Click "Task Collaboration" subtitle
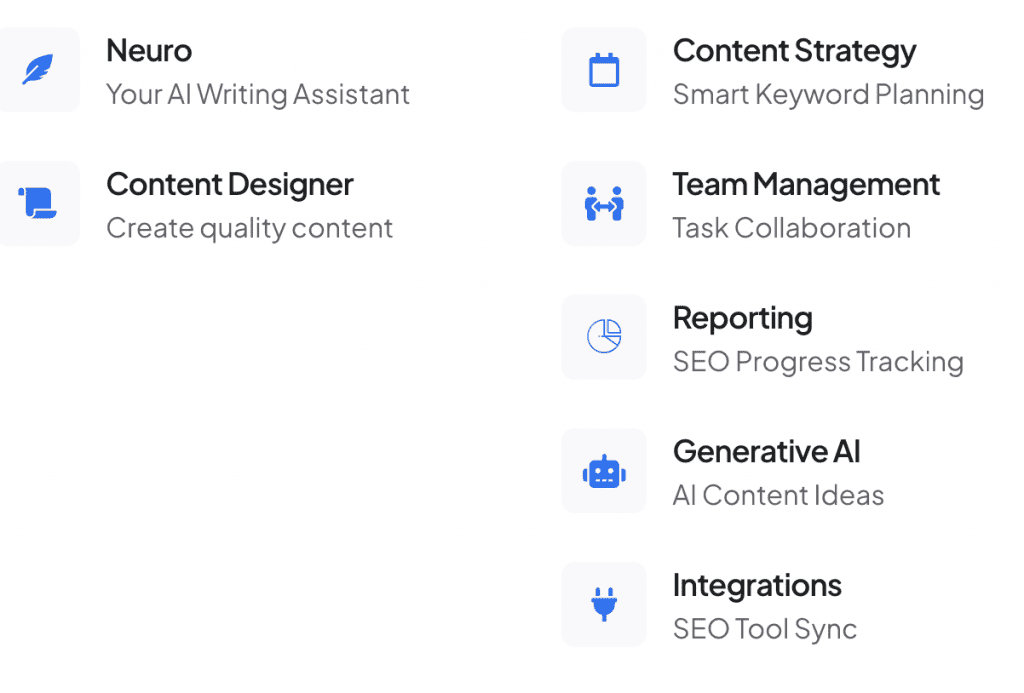Viewport: 1024px width, 693px height. coord(791,228)
